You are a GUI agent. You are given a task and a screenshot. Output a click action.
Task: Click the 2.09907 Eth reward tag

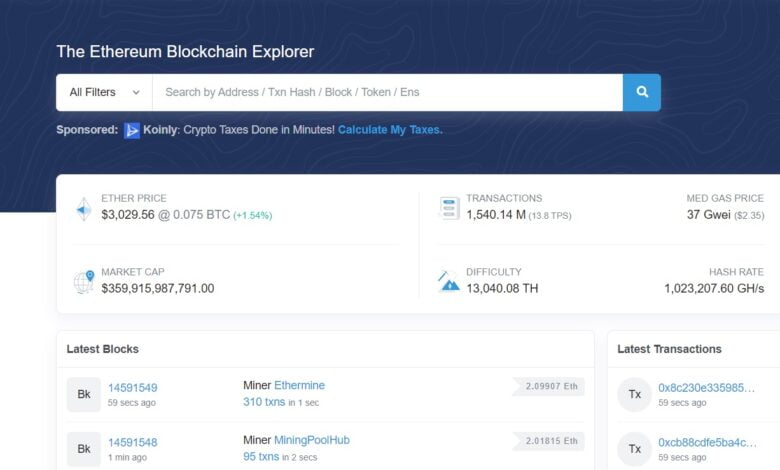pyautogui.click(x=549, y=386)
